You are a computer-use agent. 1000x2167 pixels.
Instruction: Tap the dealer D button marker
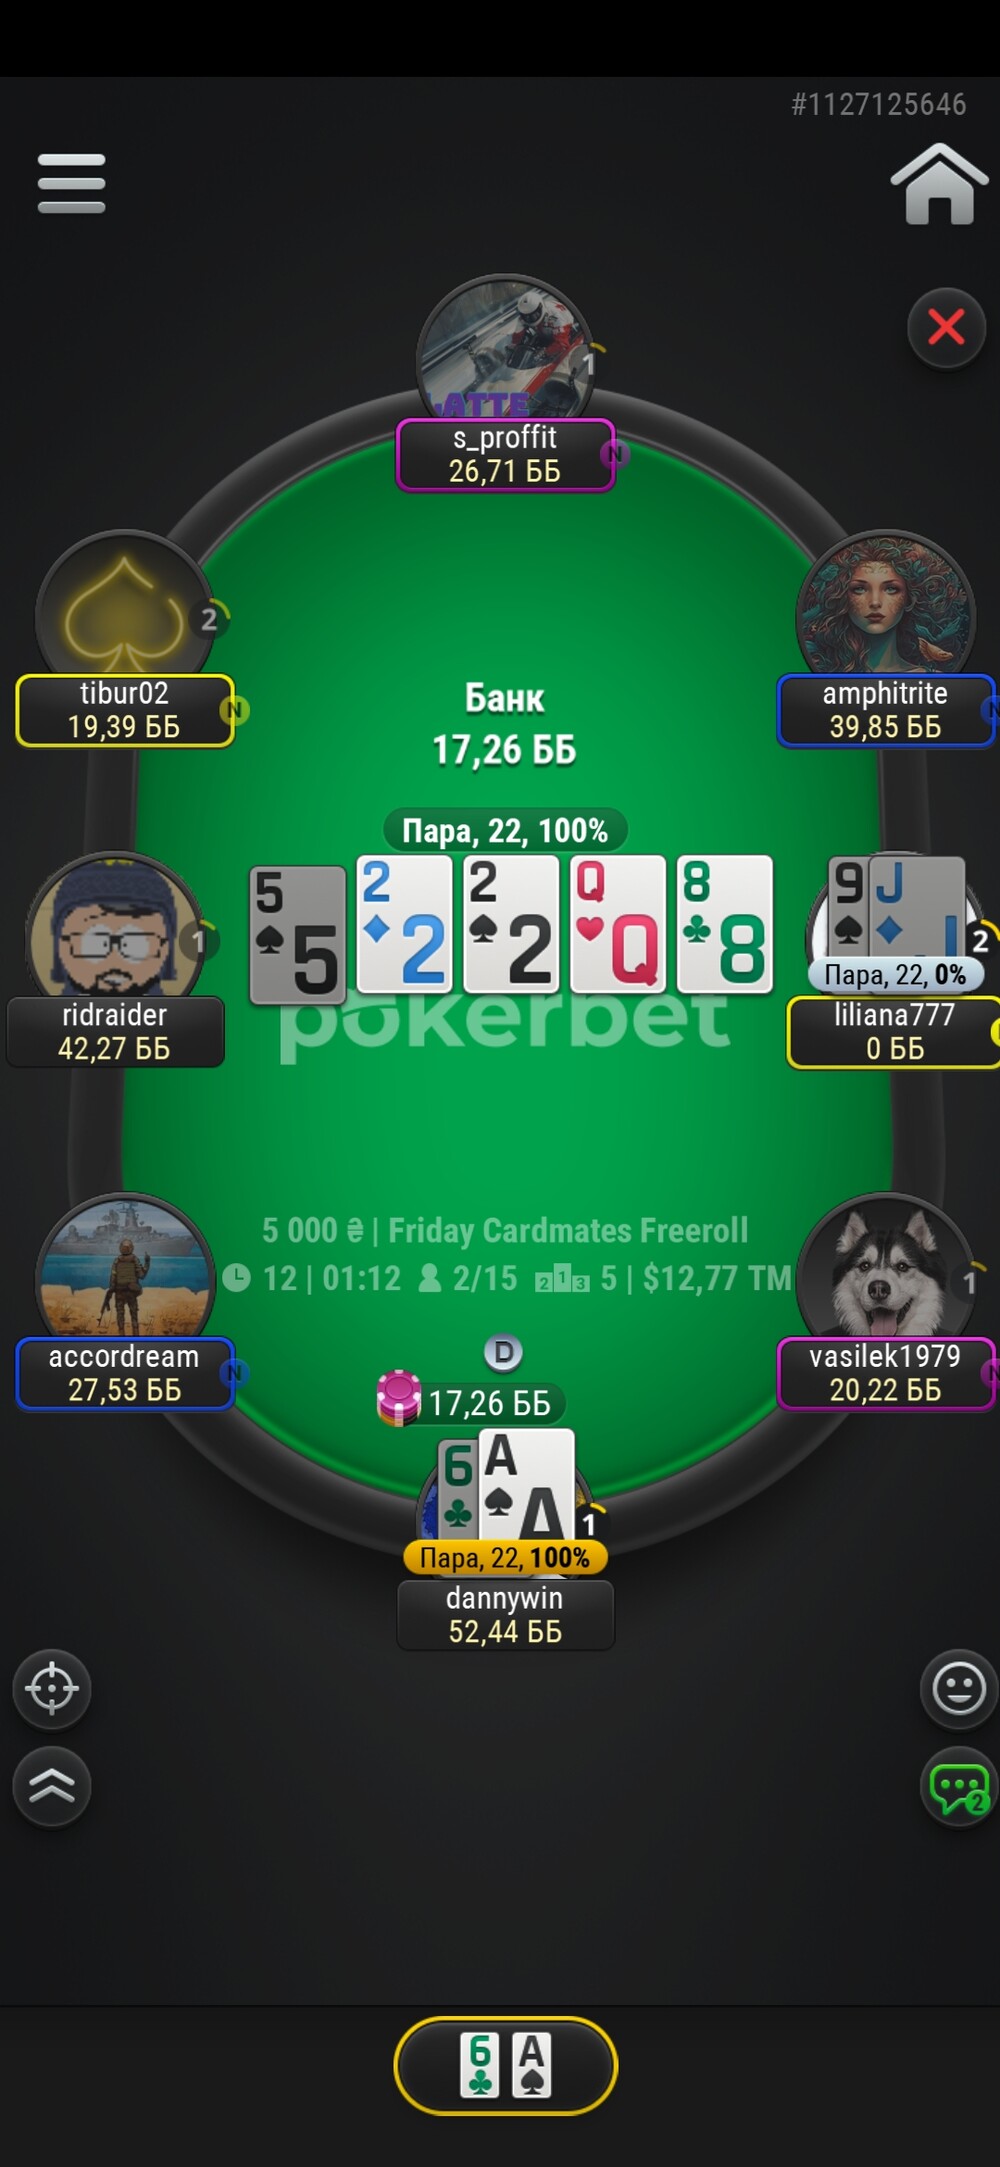(x=504, y=1352)
